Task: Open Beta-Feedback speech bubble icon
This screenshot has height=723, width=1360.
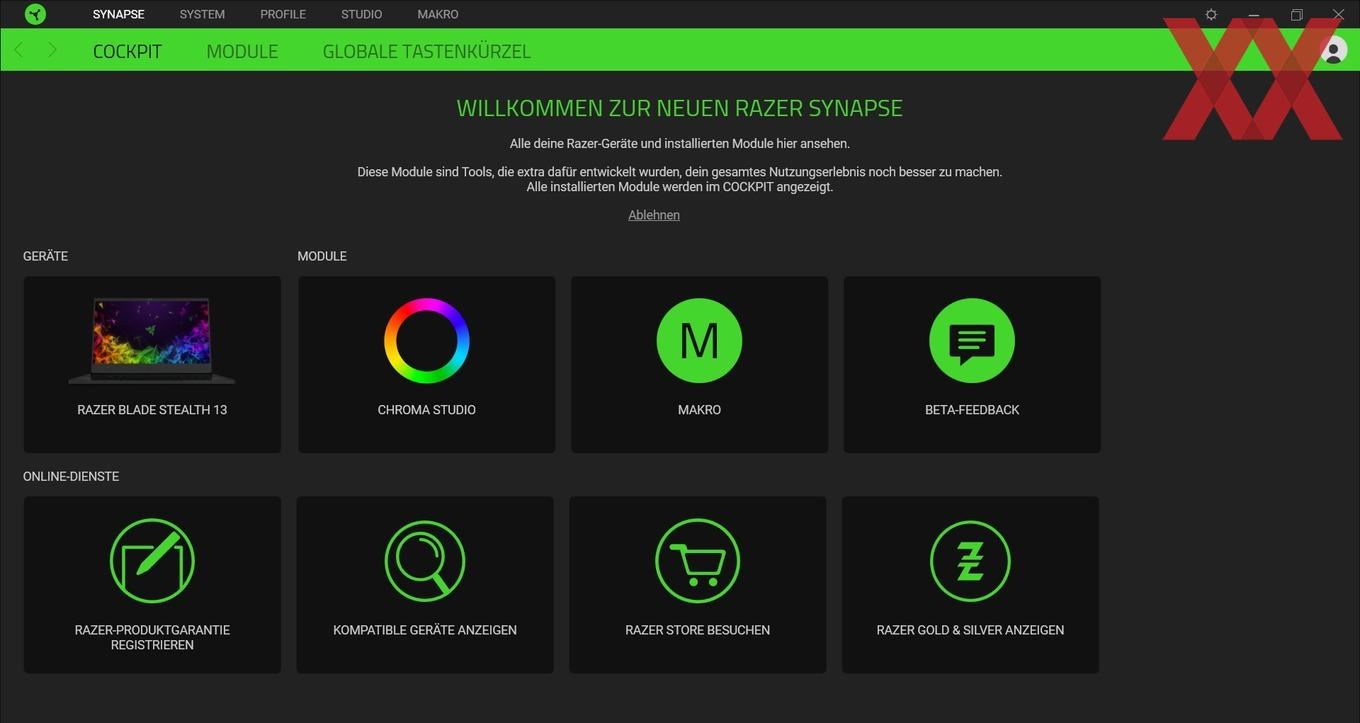Action: tap(972, 341)
